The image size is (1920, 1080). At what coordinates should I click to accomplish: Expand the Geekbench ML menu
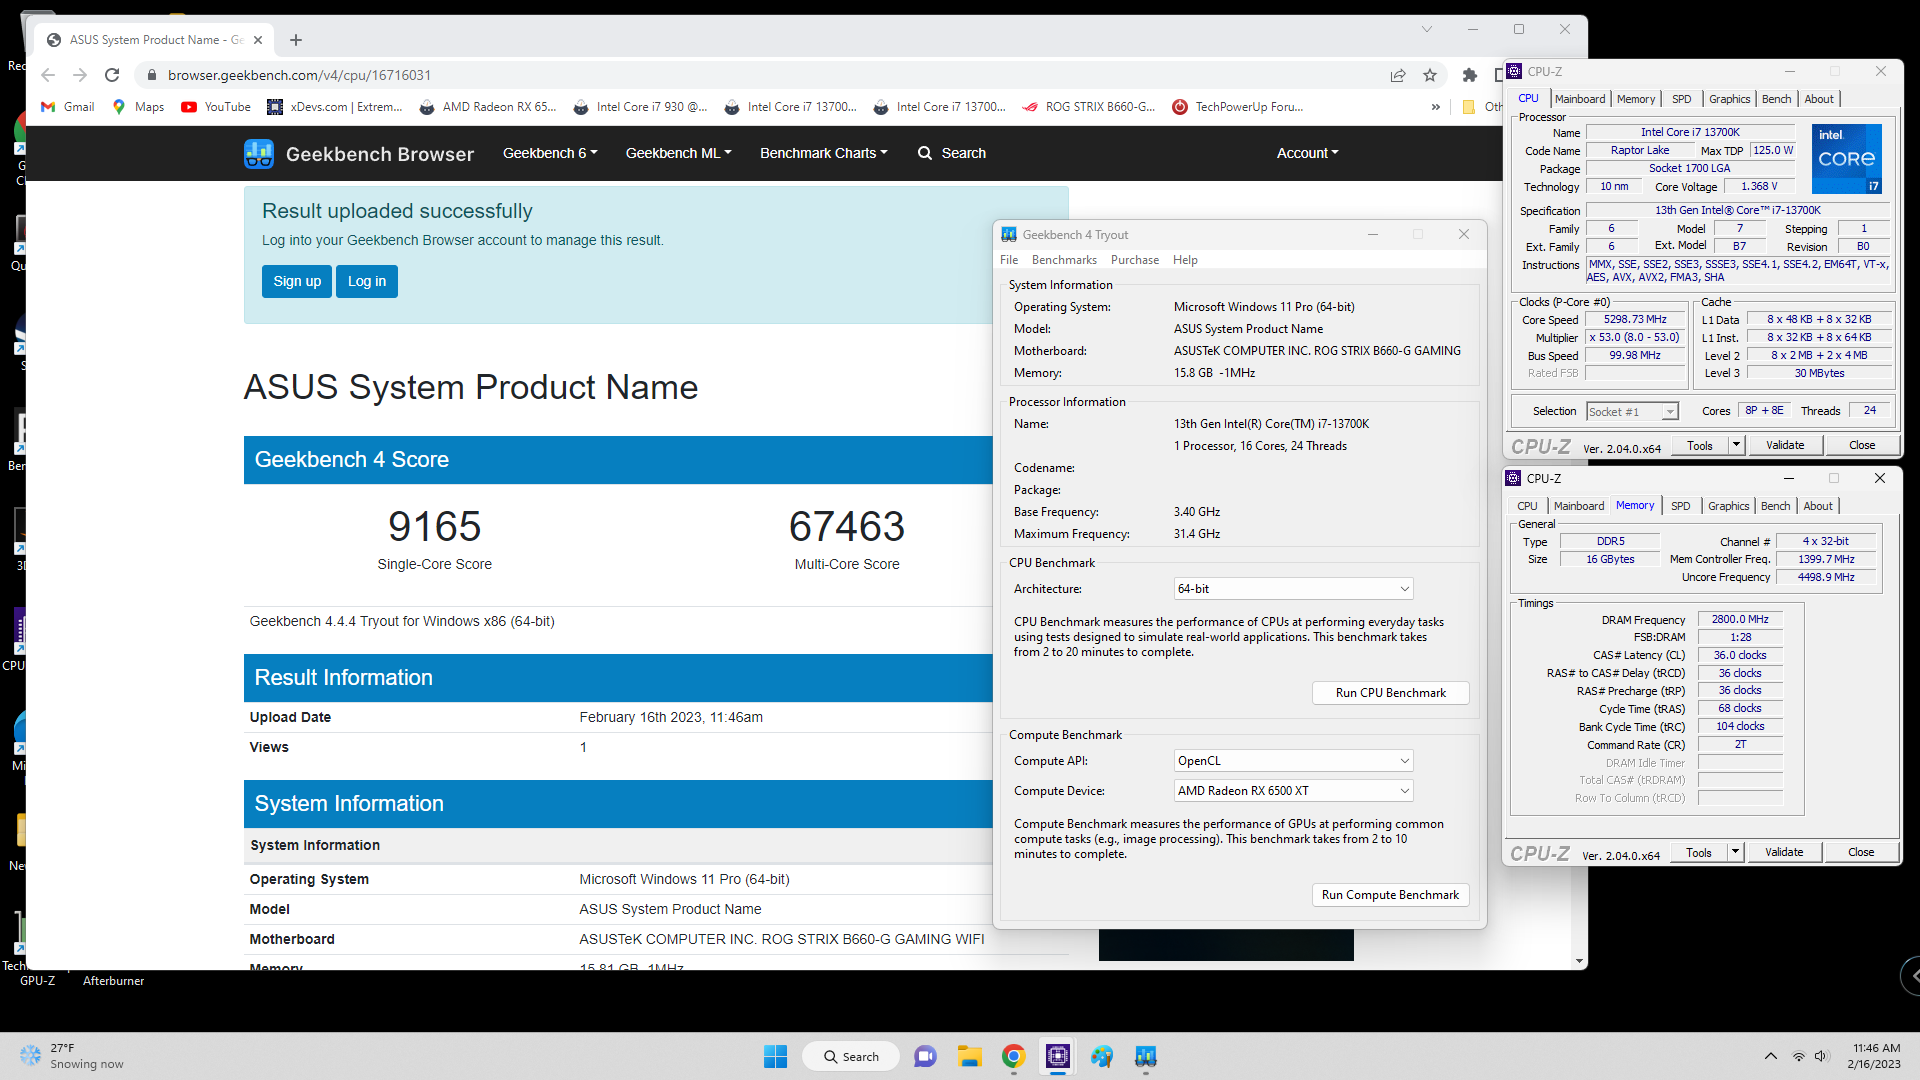pyautogui.click(x=678, y=153)
